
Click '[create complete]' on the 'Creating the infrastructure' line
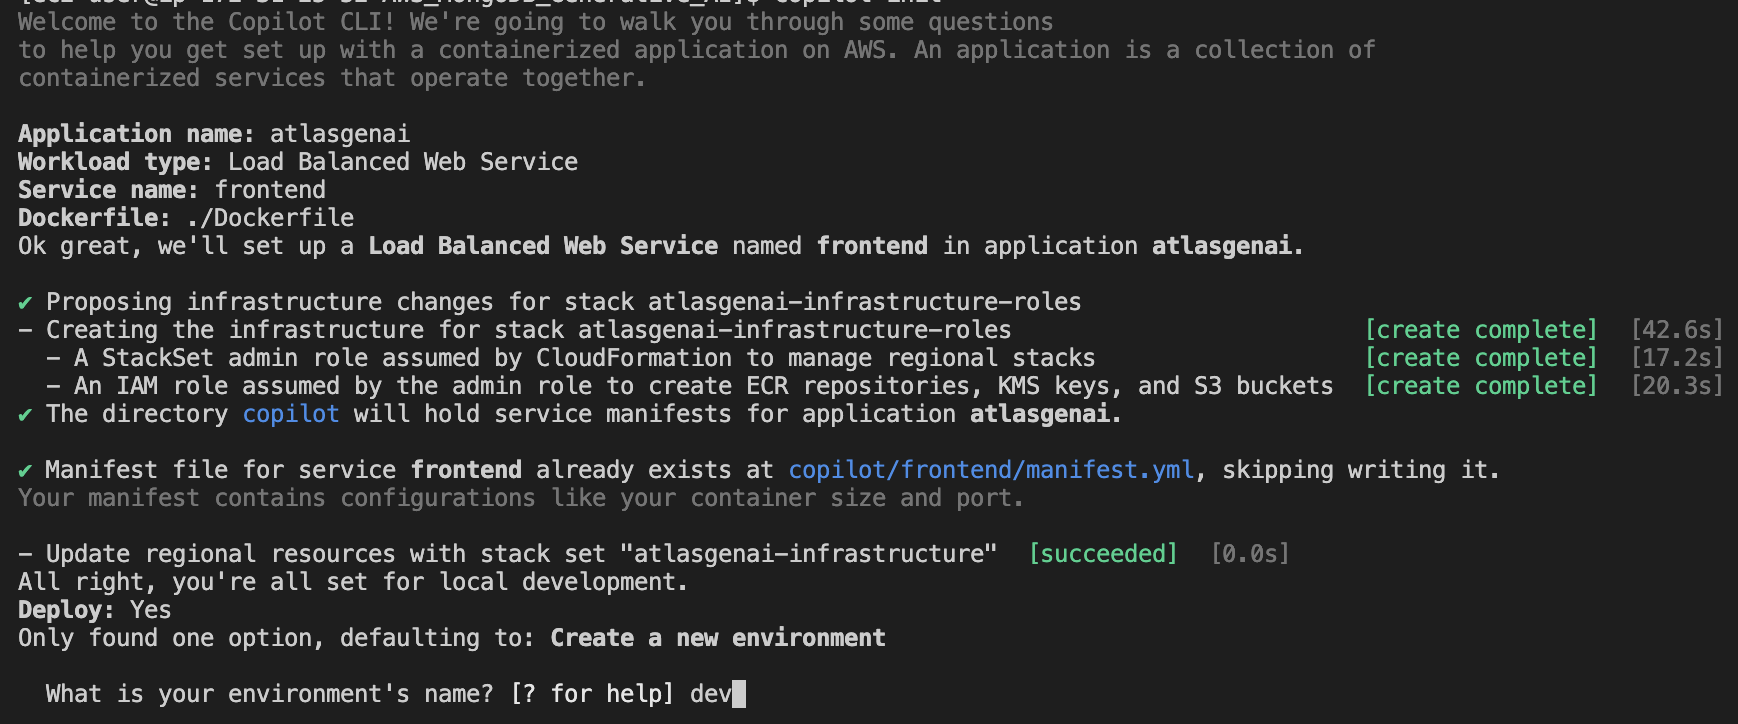(x=1481, y=330)
